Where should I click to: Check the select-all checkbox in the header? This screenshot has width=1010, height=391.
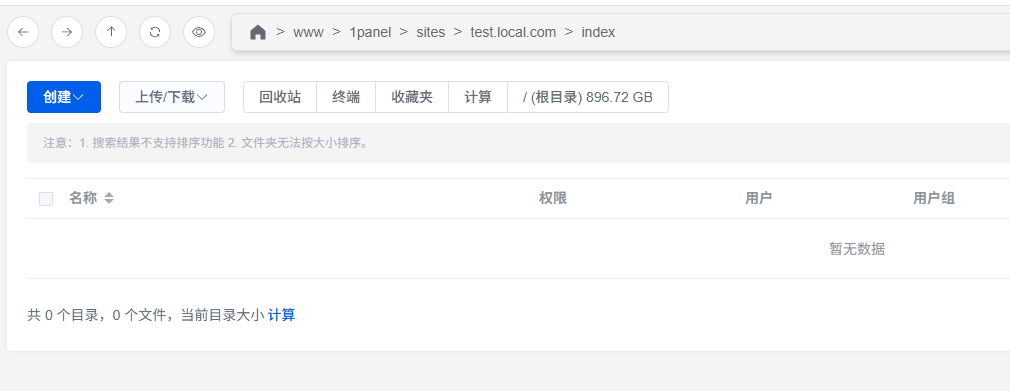pyautogui.click(x=46, y=199)
